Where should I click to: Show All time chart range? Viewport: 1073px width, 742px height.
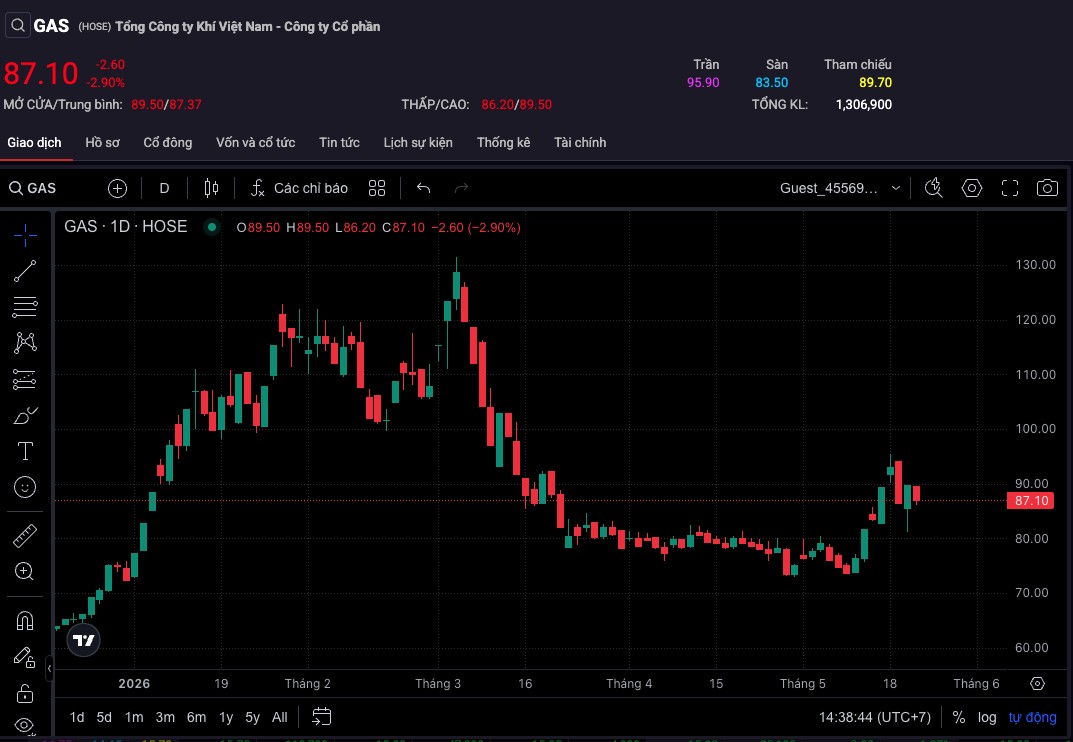280,717
